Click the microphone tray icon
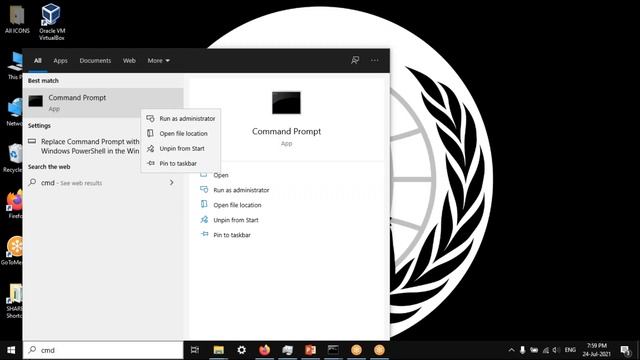The image size is (640, 360). [x=522, y=350]
